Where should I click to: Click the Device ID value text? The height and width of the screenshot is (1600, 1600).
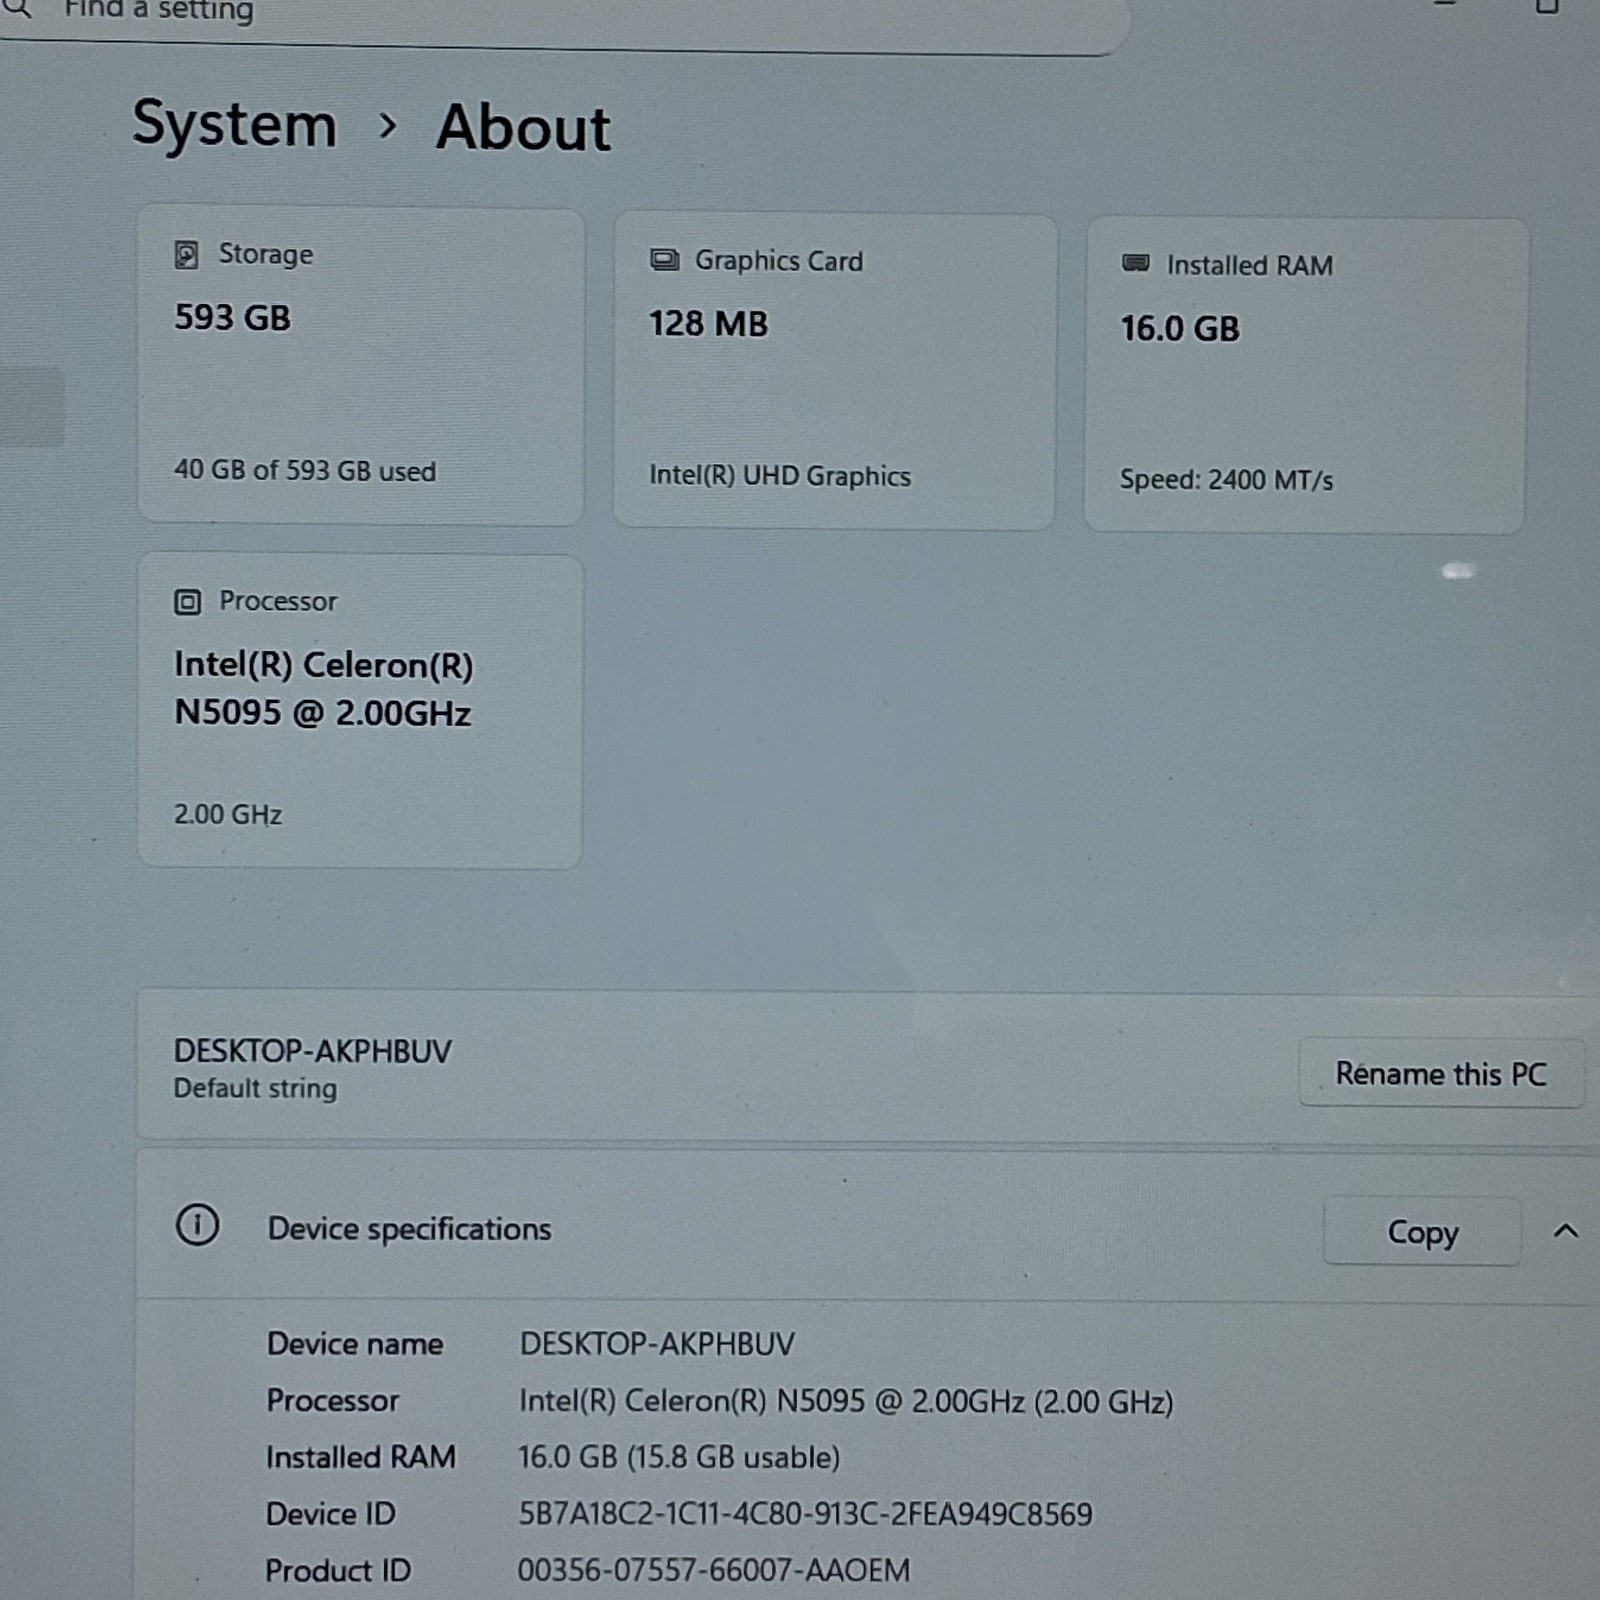pyautogui.click(x=805, y=1514)
